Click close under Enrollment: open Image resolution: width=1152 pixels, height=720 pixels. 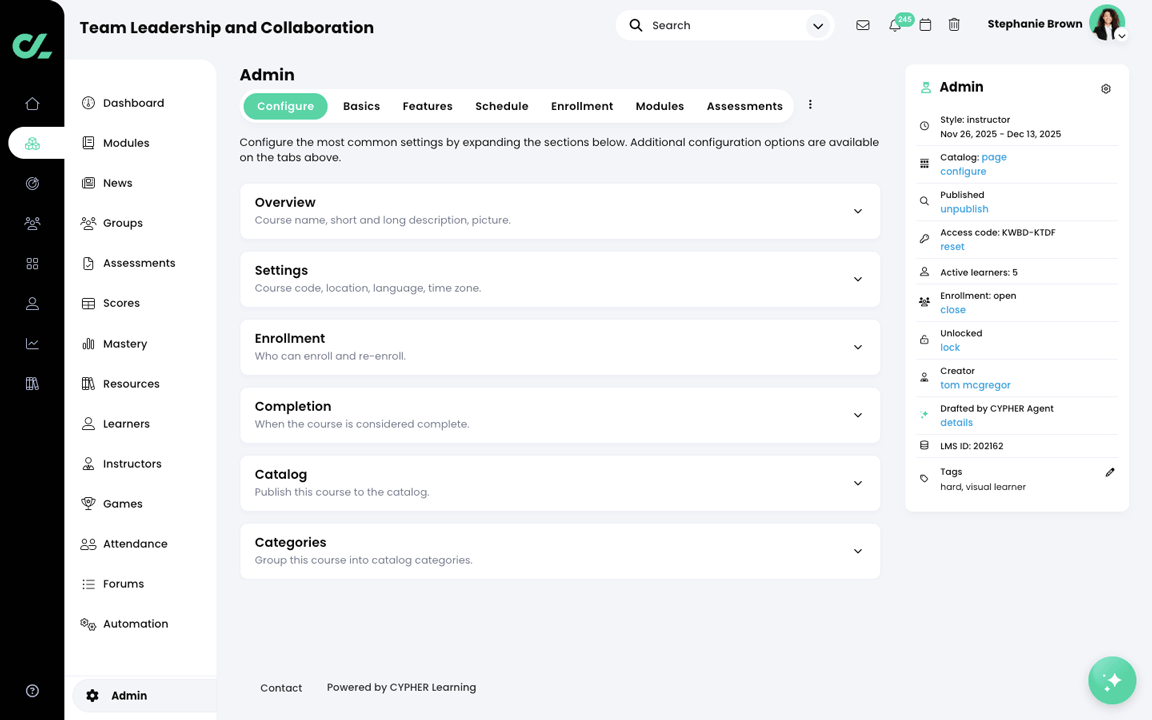pyautogui.click(x=953, y=310)
